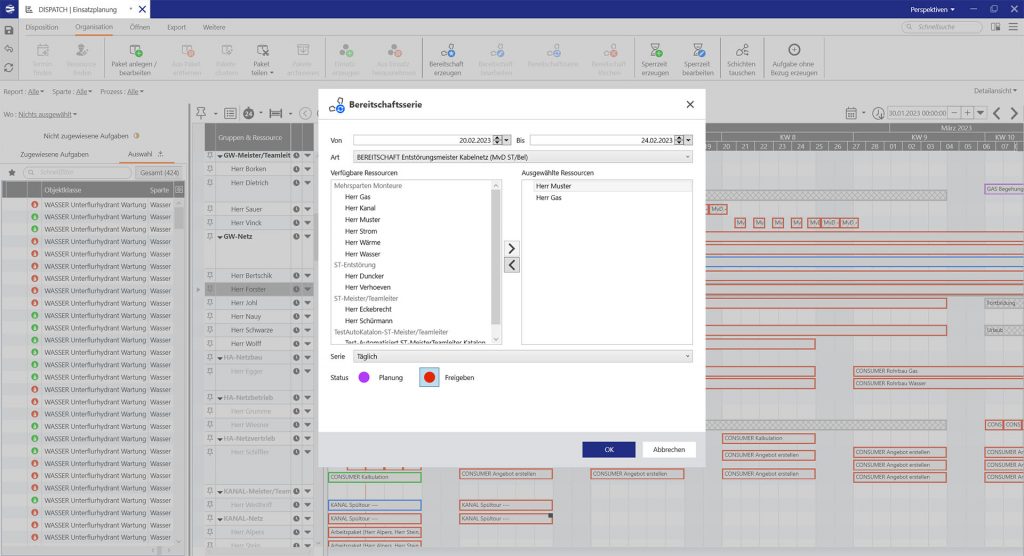
Task: Click the 'Bereitschaft erzeugen' ribbon icon
Action: 448,50
